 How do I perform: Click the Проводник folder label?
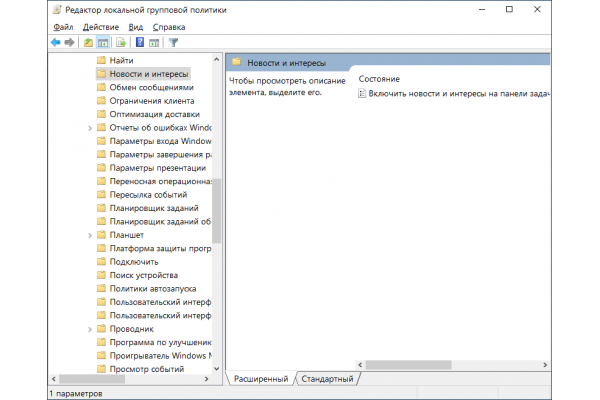(132, 329)
